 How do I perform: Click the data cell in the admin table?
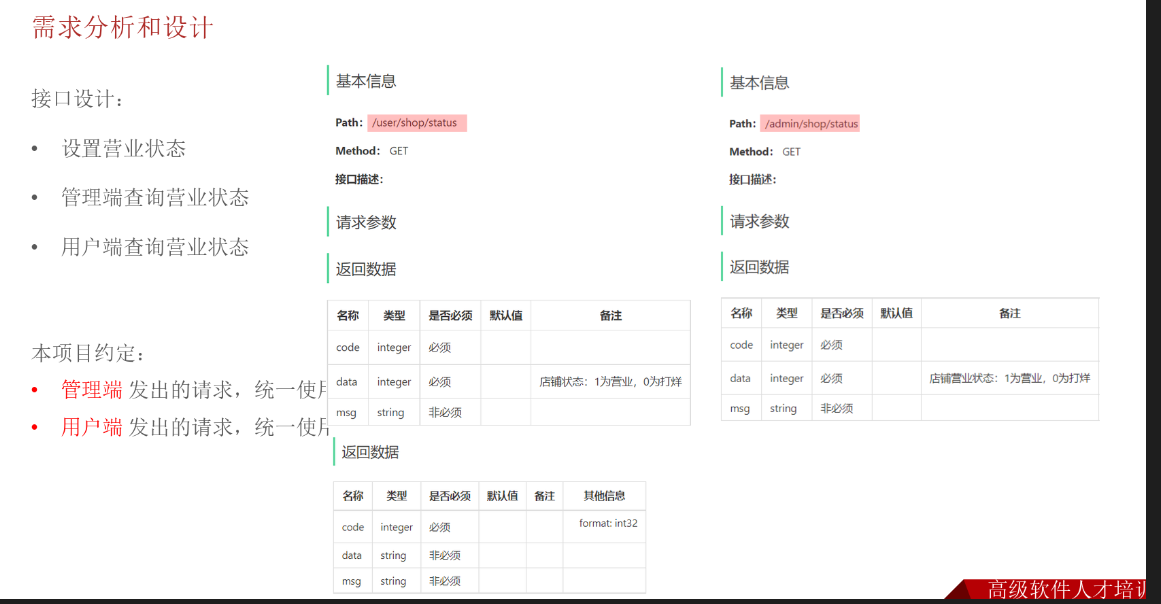click(x=740, y=378)
